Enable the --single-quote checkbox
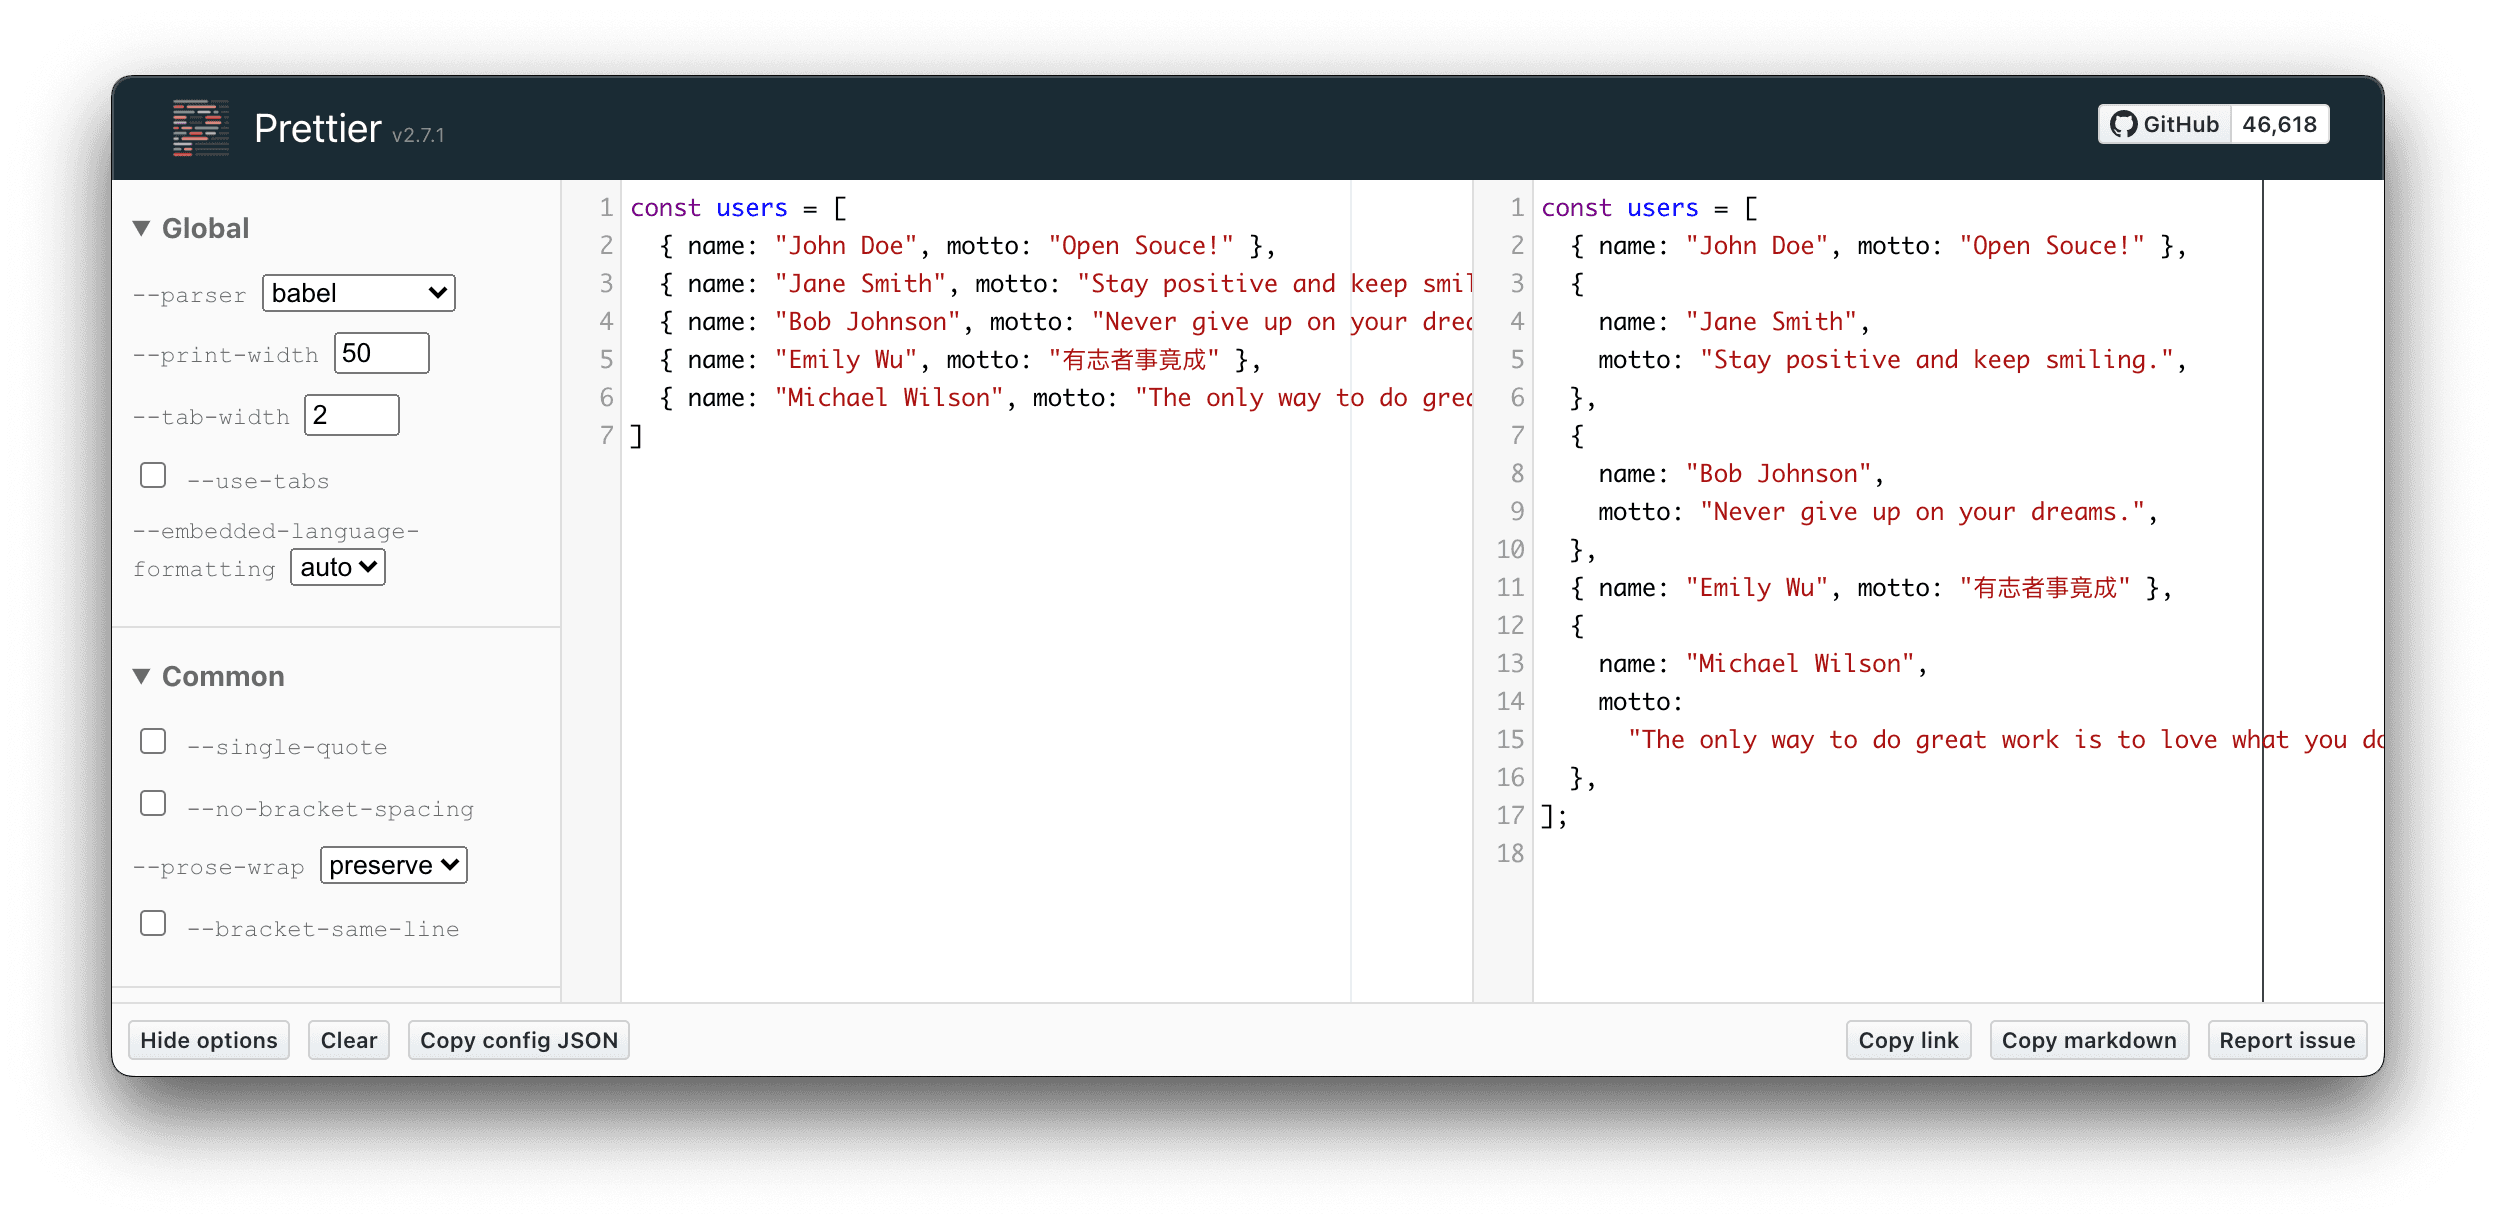The height and width of the screenshot is (1224, 2496). point(153,741)
